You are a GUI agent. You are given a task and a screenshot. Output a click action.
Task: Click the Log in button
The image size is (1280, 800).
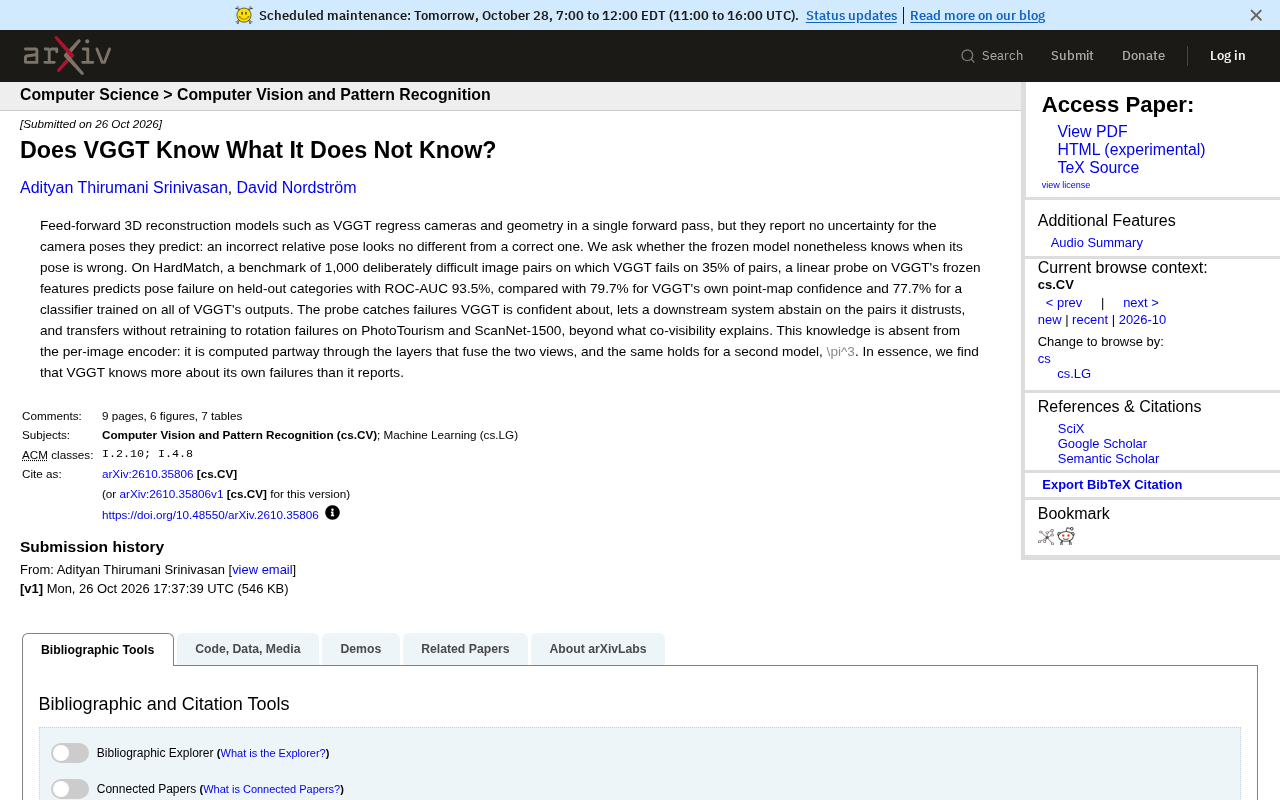(1228, 56)
